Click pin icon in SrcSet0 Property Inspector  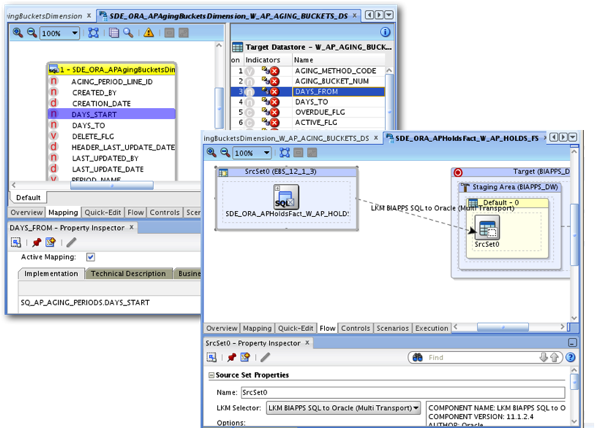click(x=232, y=357)
